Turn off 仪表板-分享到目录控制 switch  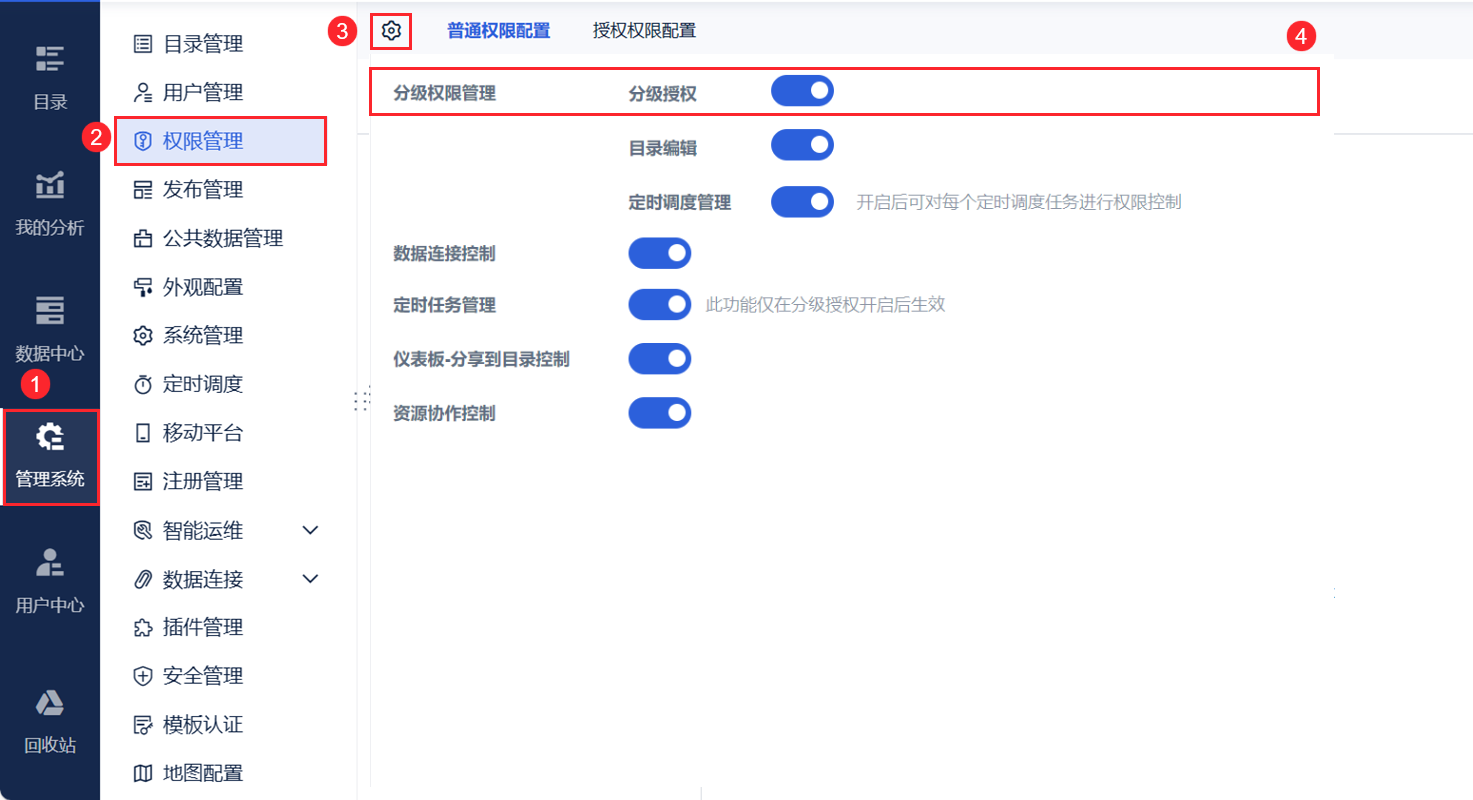pos(659,358)
